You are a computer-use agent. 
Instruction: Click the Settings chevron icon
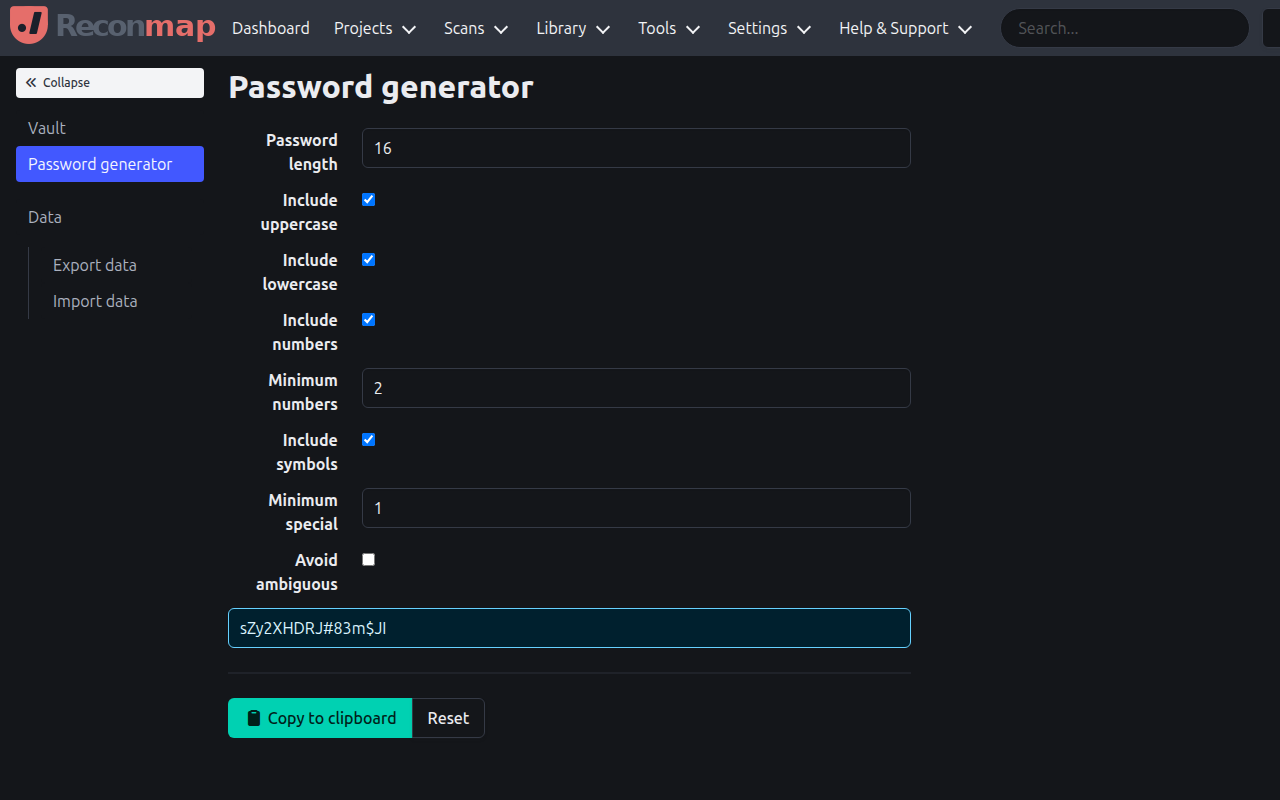pos(804,29)
